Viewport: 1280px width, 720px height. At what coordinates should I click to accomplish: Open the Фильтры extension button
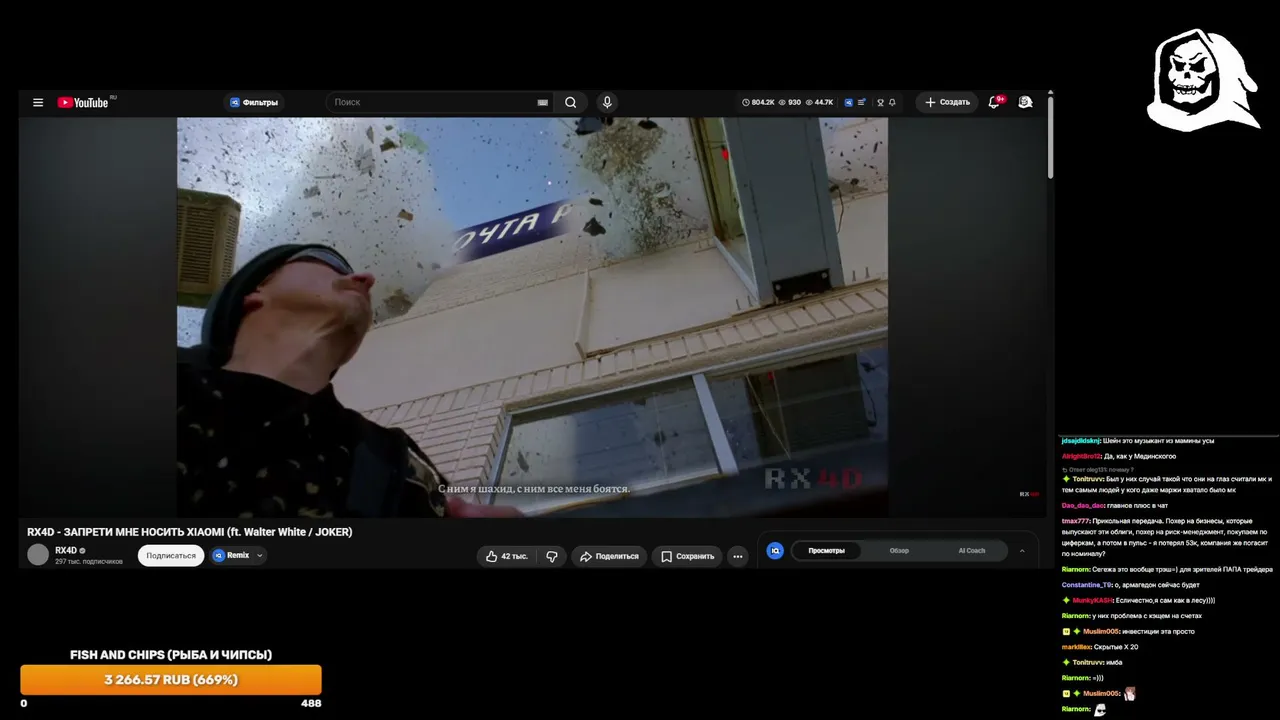click(253, 102)
